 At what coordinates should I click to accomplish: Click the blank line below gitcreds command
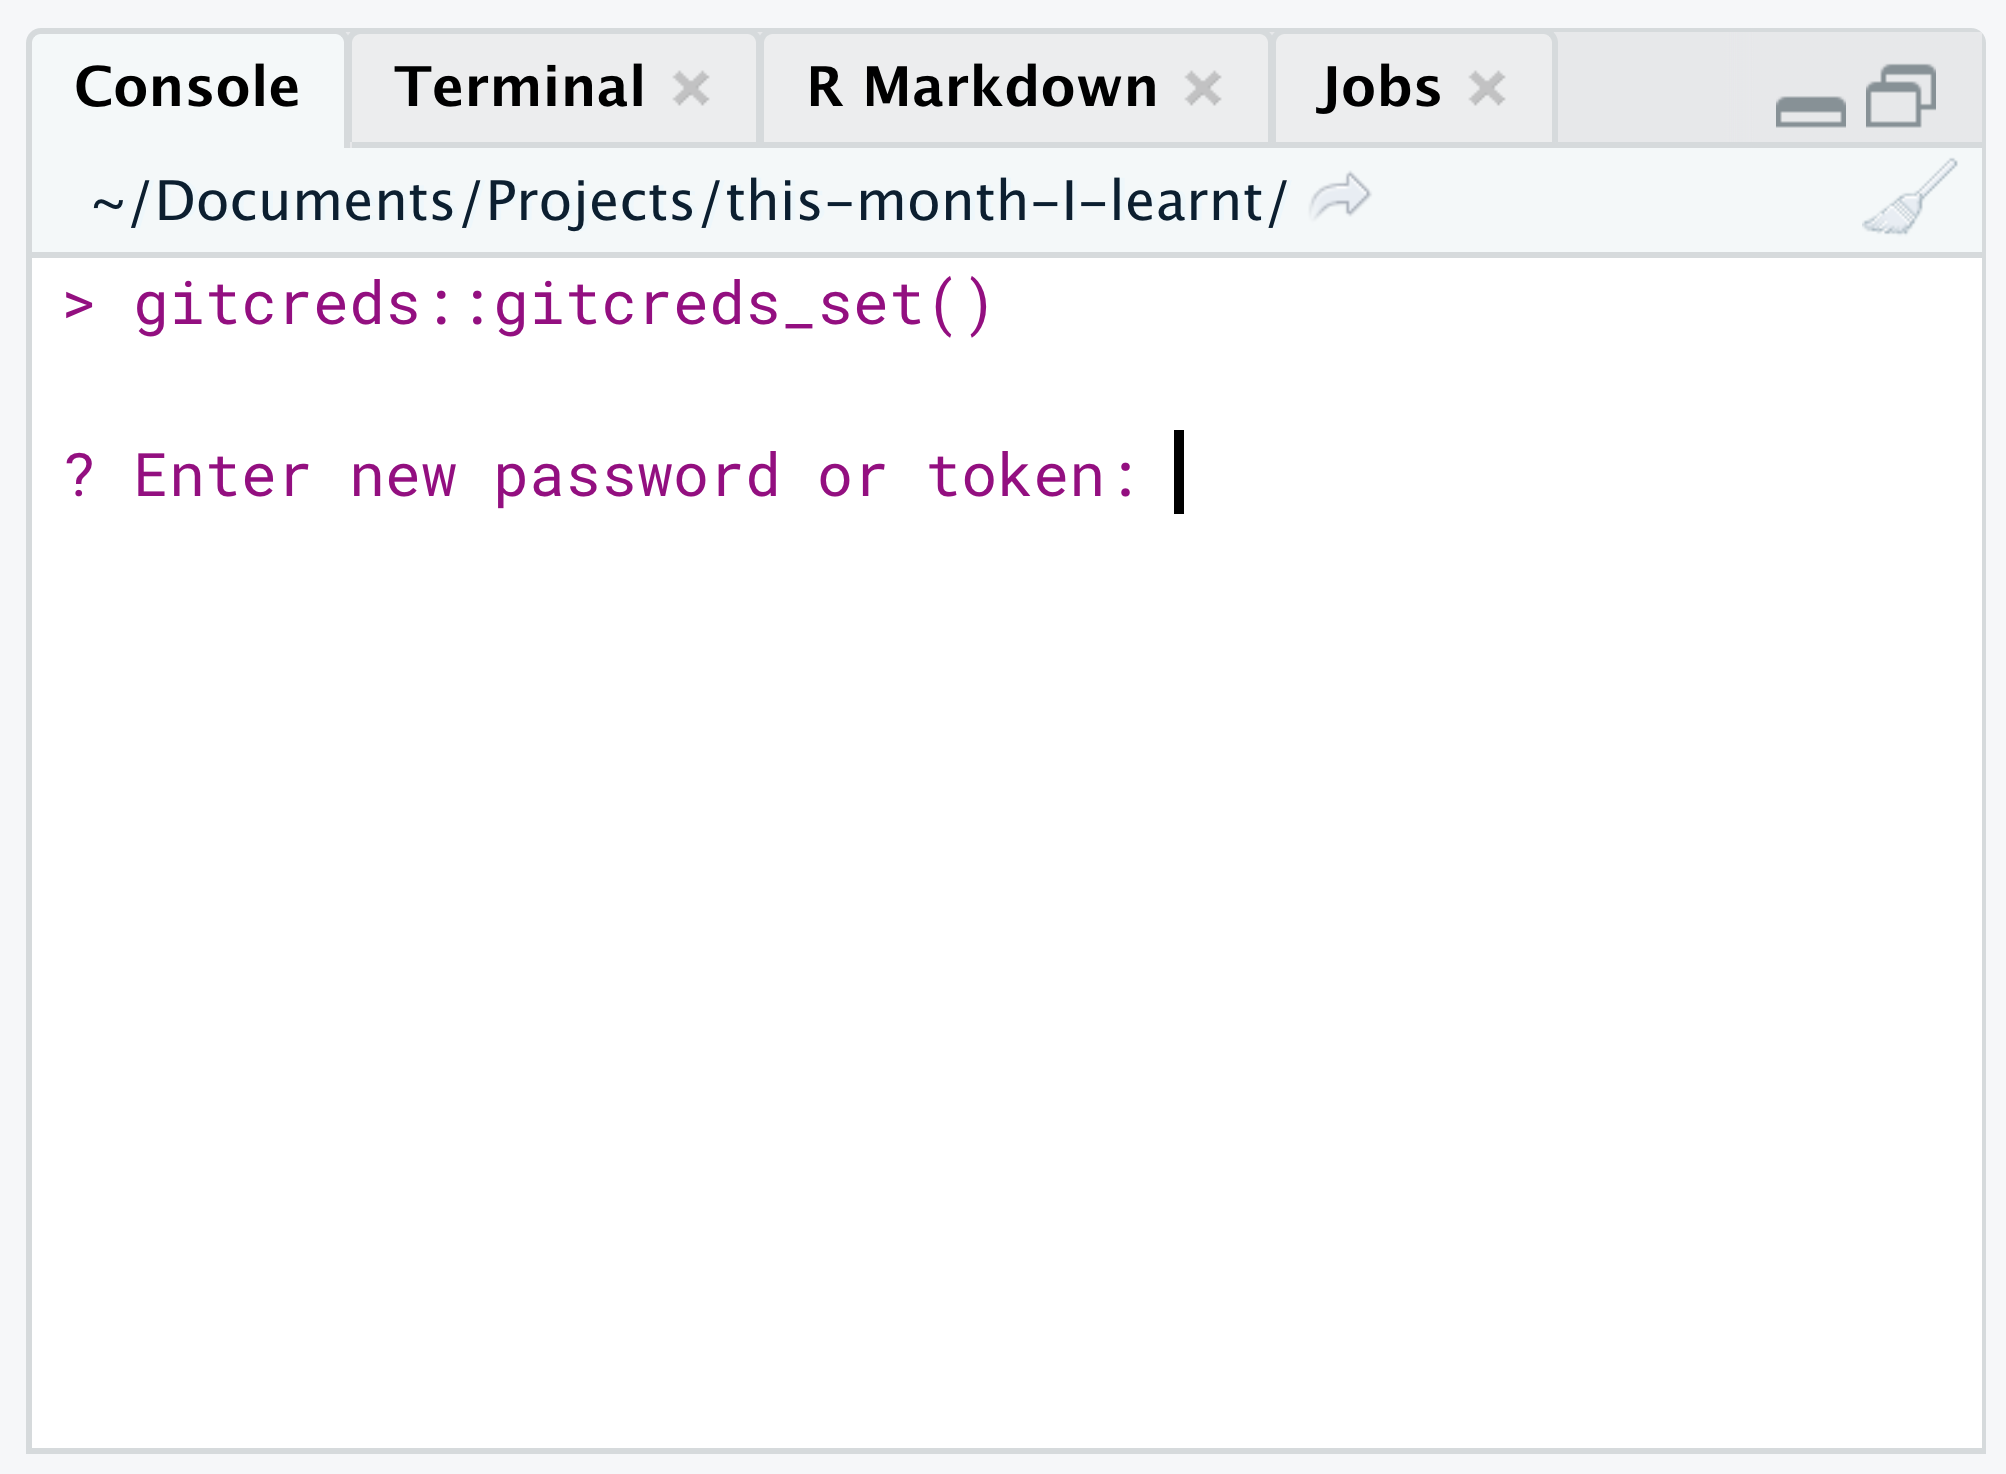[x=1006, y=390]
